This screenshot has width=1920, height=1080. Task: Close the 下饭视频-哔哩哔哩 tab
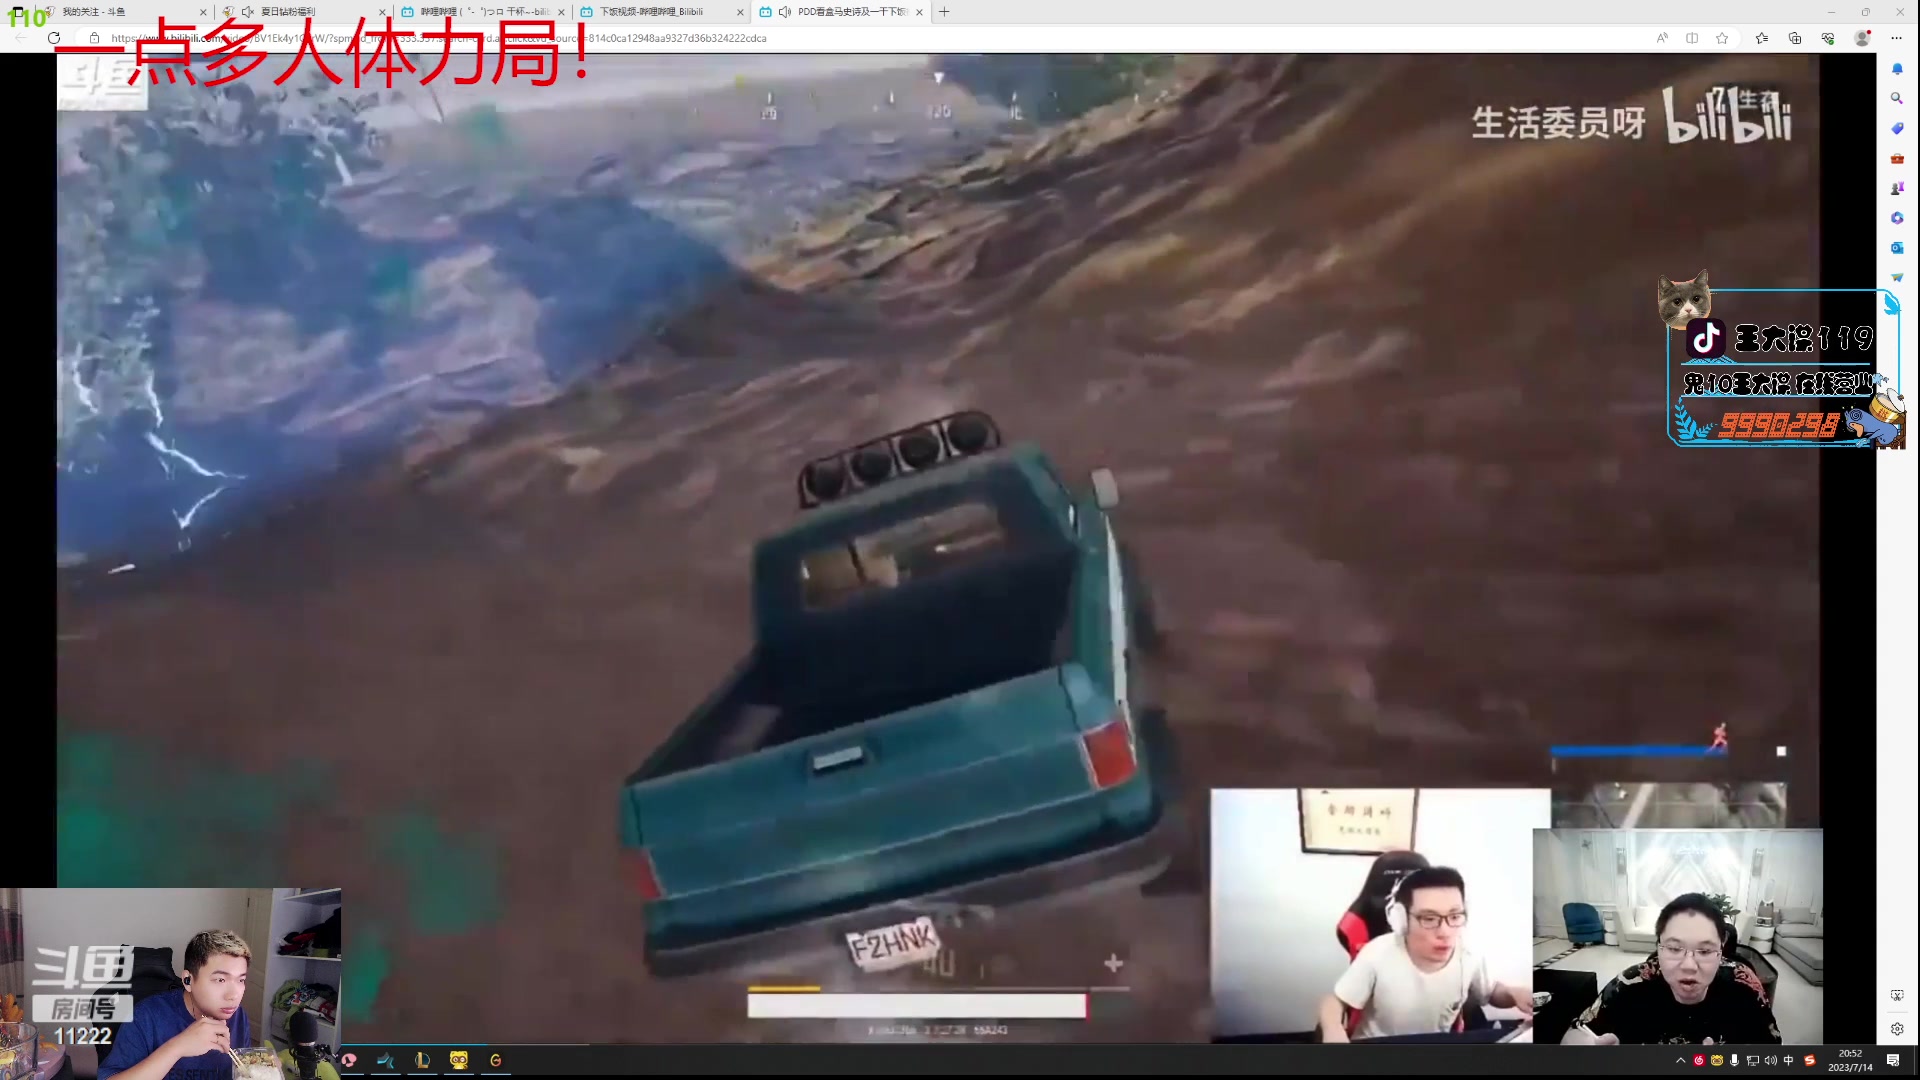pyautogui.click(x=740, y=12)
